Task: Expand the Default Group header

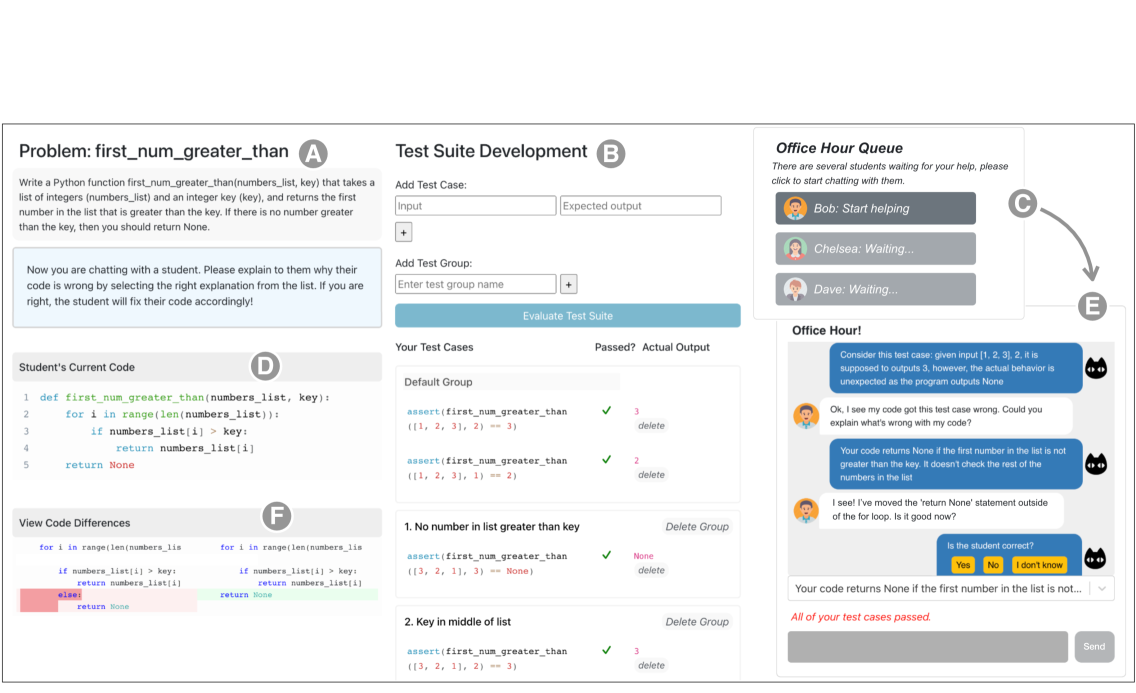Action: 510,382
